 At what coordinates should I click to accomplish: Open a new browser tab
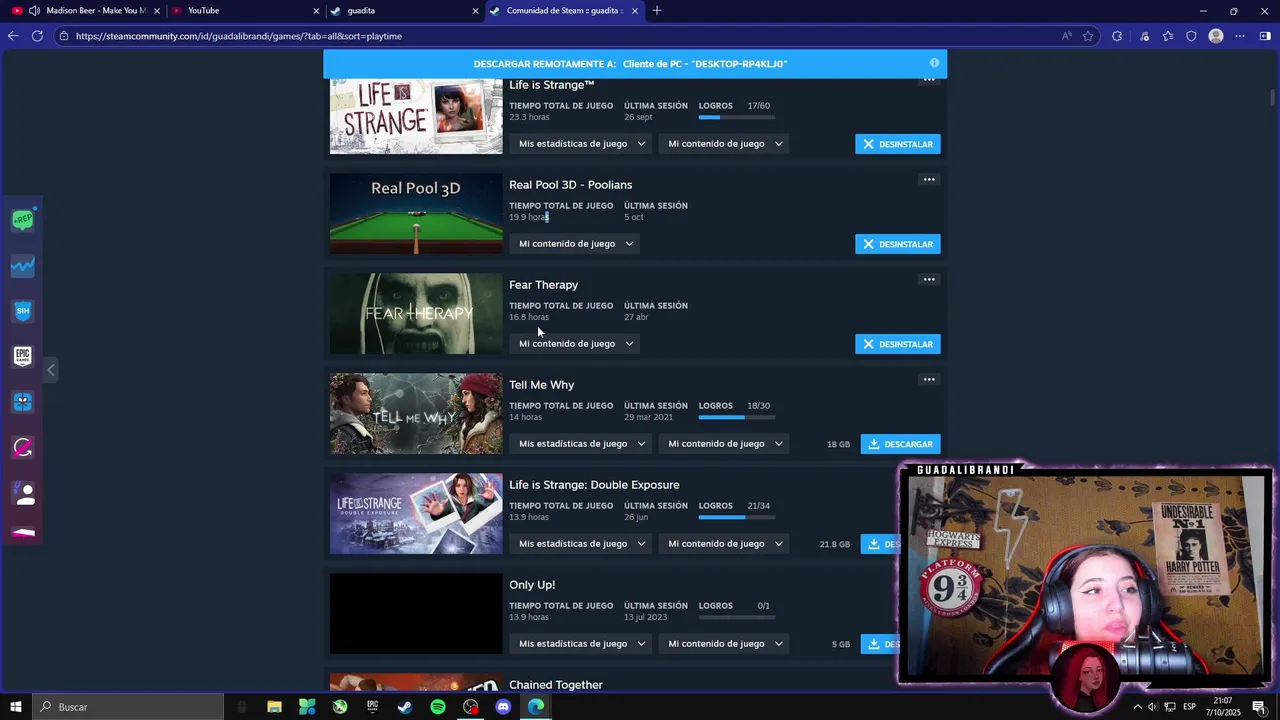point(657,11)
